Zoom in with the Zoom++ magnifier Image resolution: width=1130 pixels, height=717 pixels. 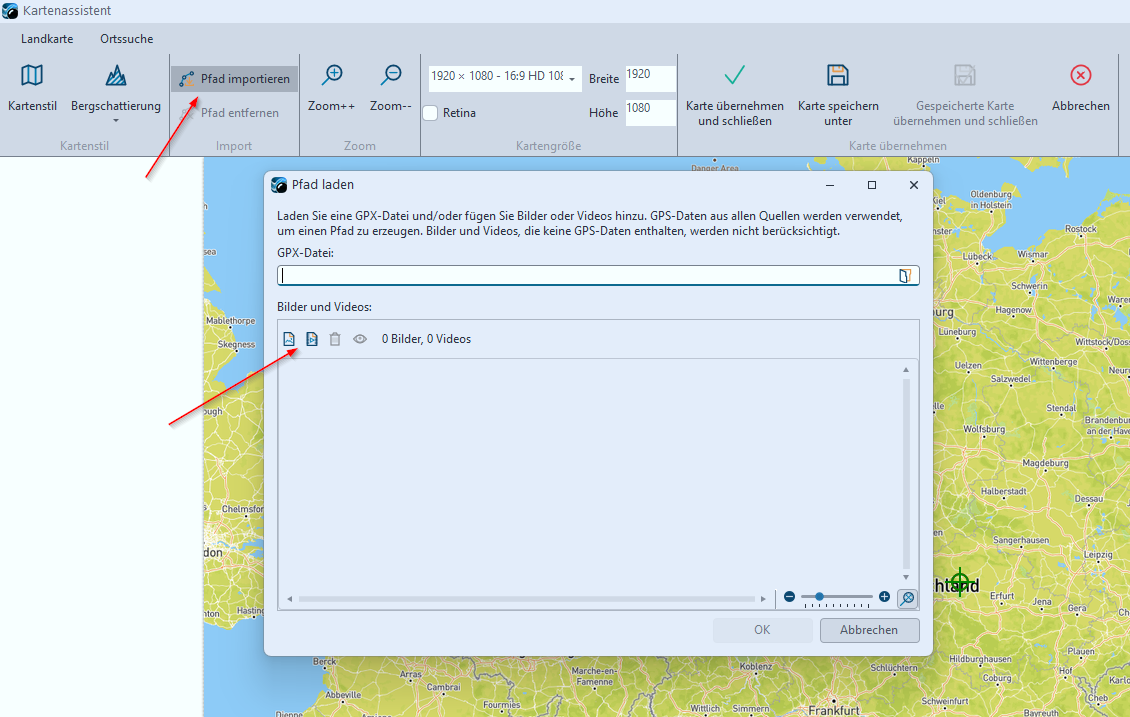pyautogui.click(x=332, y=75)
